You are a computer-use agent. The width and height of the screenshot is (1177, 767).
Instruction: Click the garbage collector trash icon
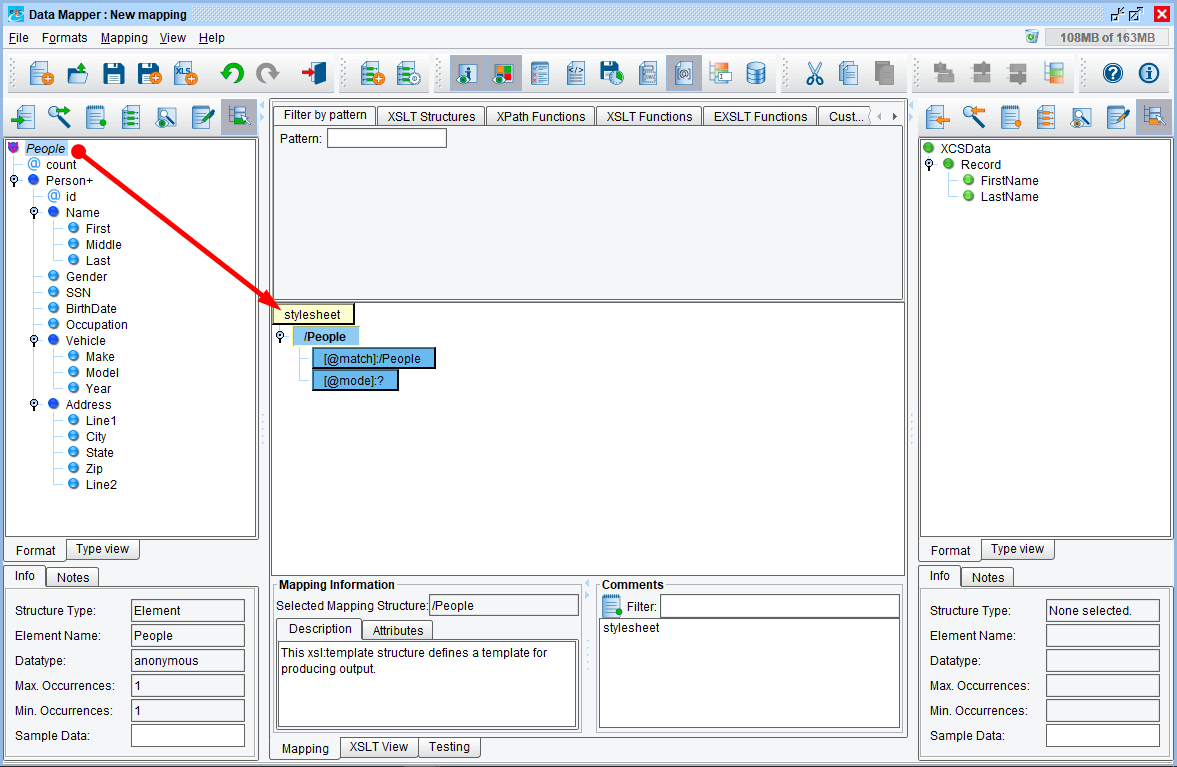1032,37
